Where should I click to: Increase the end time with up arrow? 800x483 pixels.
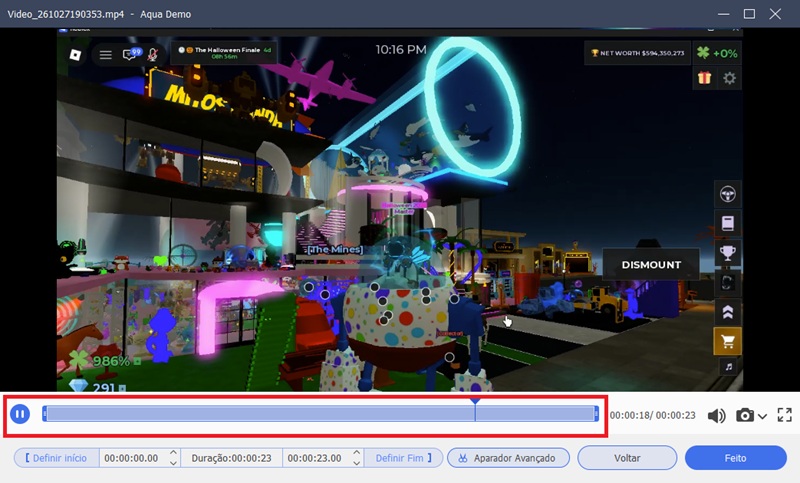coord(357,453)
